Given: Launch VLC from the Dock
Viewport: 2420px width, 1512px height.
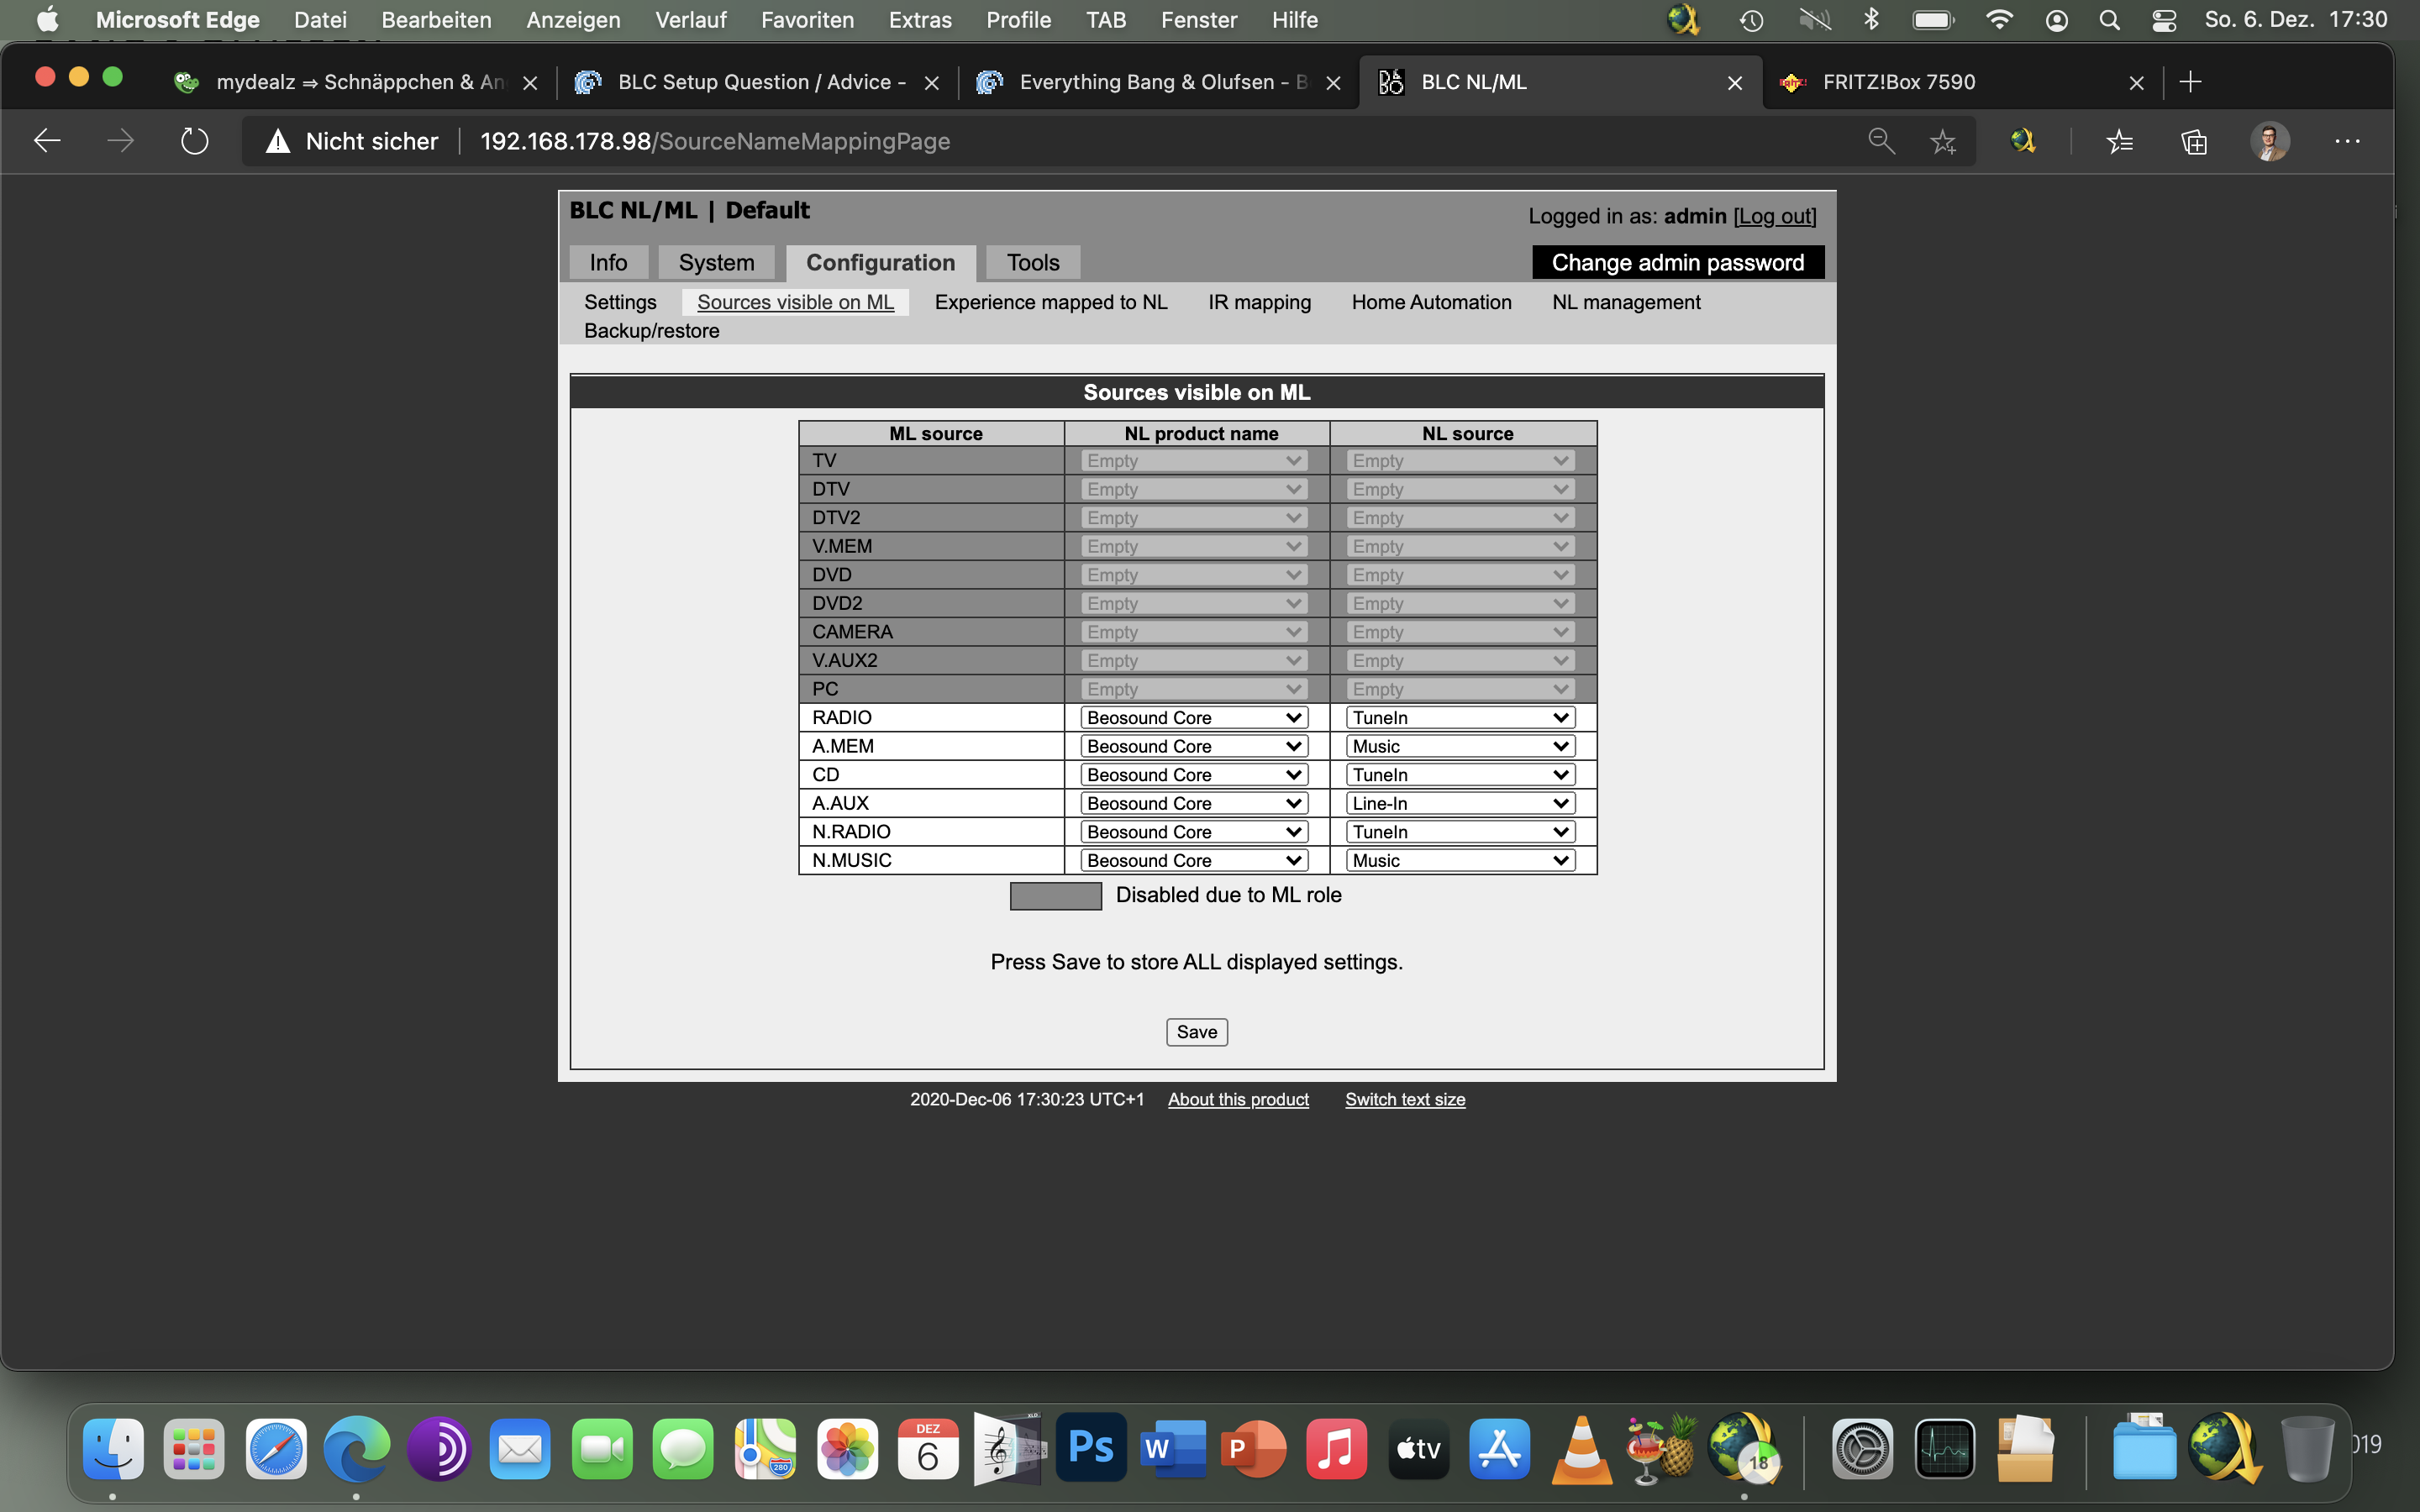Looking at the screenshot, I should click(1581, 1447).
